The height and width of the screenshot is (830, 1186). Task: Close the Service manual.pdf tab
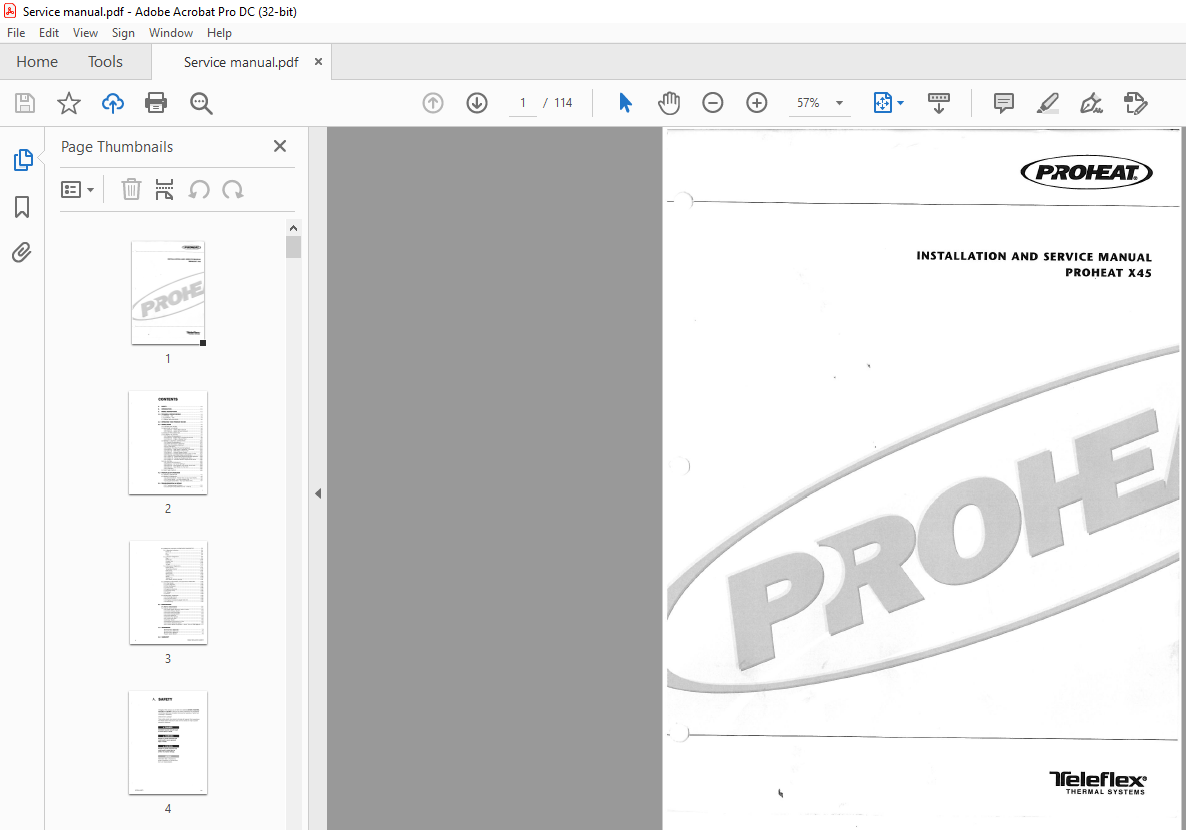[318, 61]
